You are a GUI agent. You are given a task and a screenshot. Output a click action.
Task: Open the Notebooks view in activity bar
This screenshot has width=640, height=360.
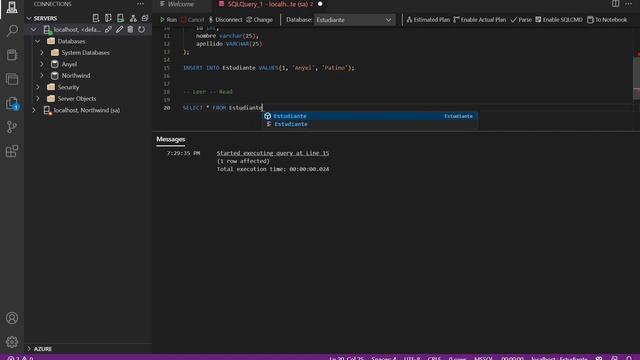[12, 55]
